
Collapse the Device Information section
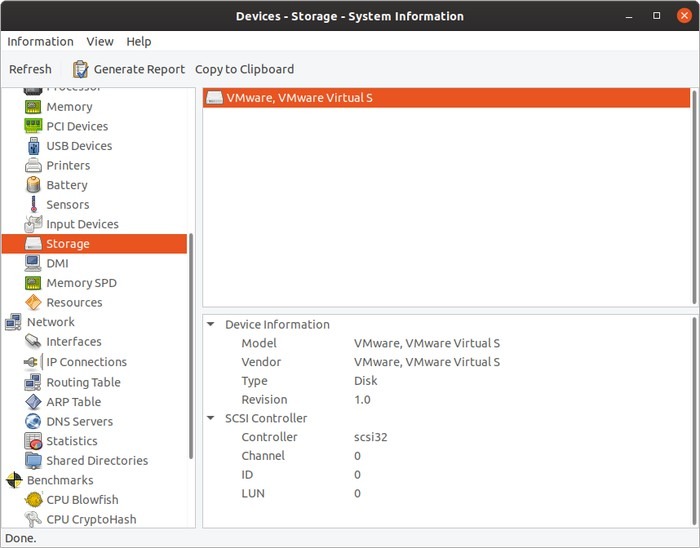pos(211,324)
